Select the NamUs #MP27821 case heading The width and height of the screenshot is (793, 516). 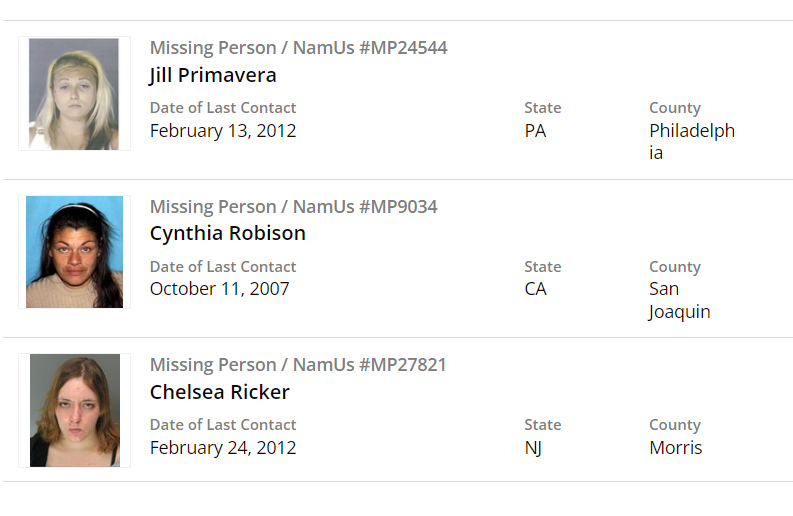point(298,365)
